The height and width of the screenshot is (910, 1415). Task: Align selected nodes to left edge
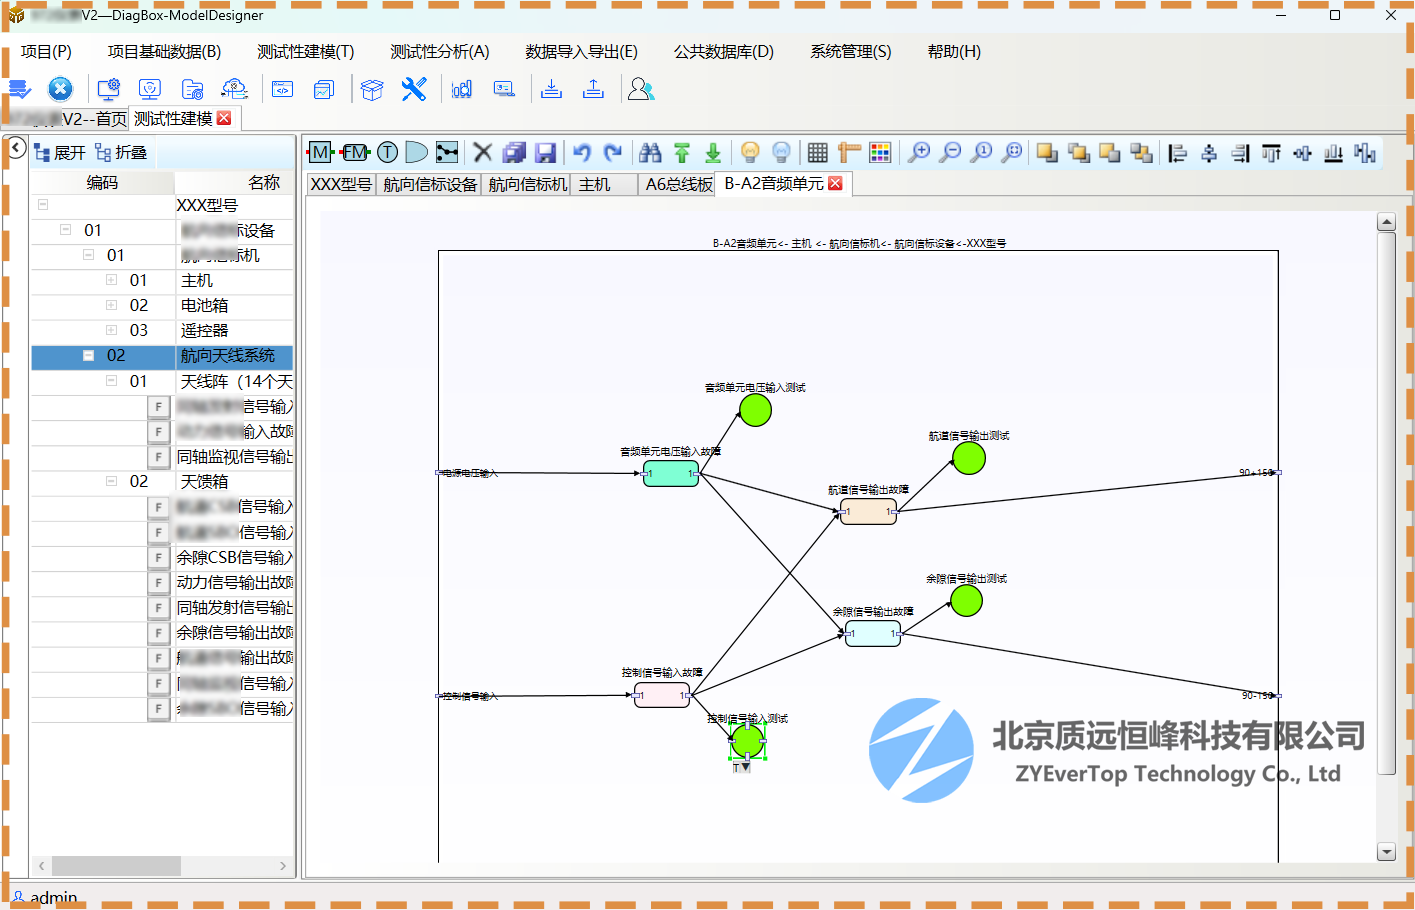(1177, 152)
